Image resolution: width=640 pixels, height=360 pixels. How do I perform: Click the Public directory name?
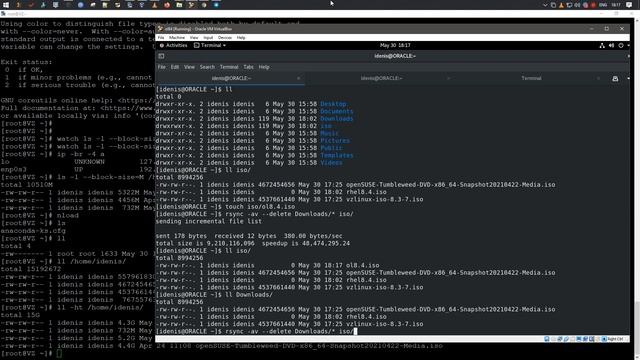coord(331,148)
